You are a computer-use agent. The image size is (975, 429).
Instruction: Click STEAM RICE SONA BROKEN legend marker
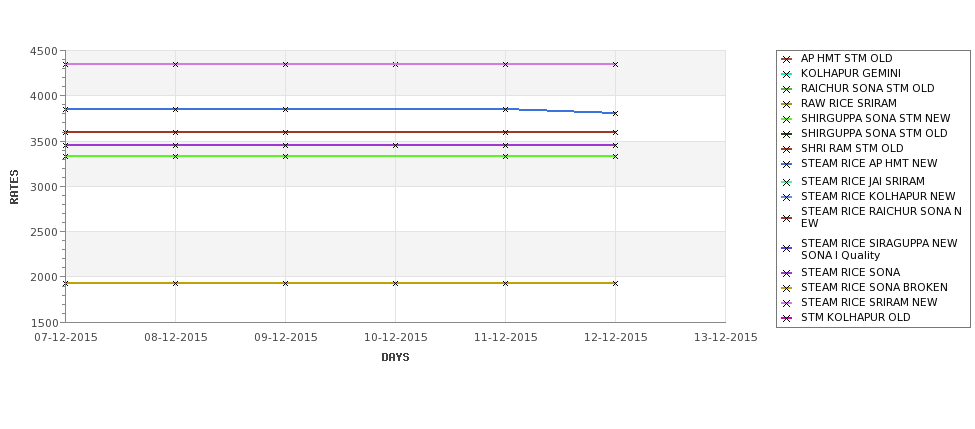point(786,288)
